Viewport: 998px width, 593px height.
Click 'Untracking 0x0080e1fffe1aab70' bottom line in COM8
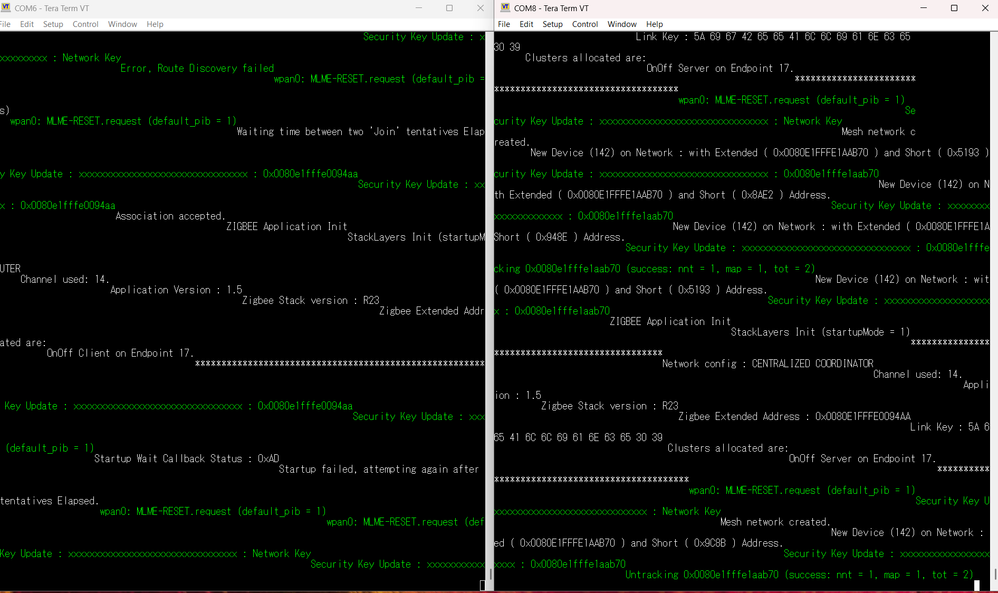point(799,575)
